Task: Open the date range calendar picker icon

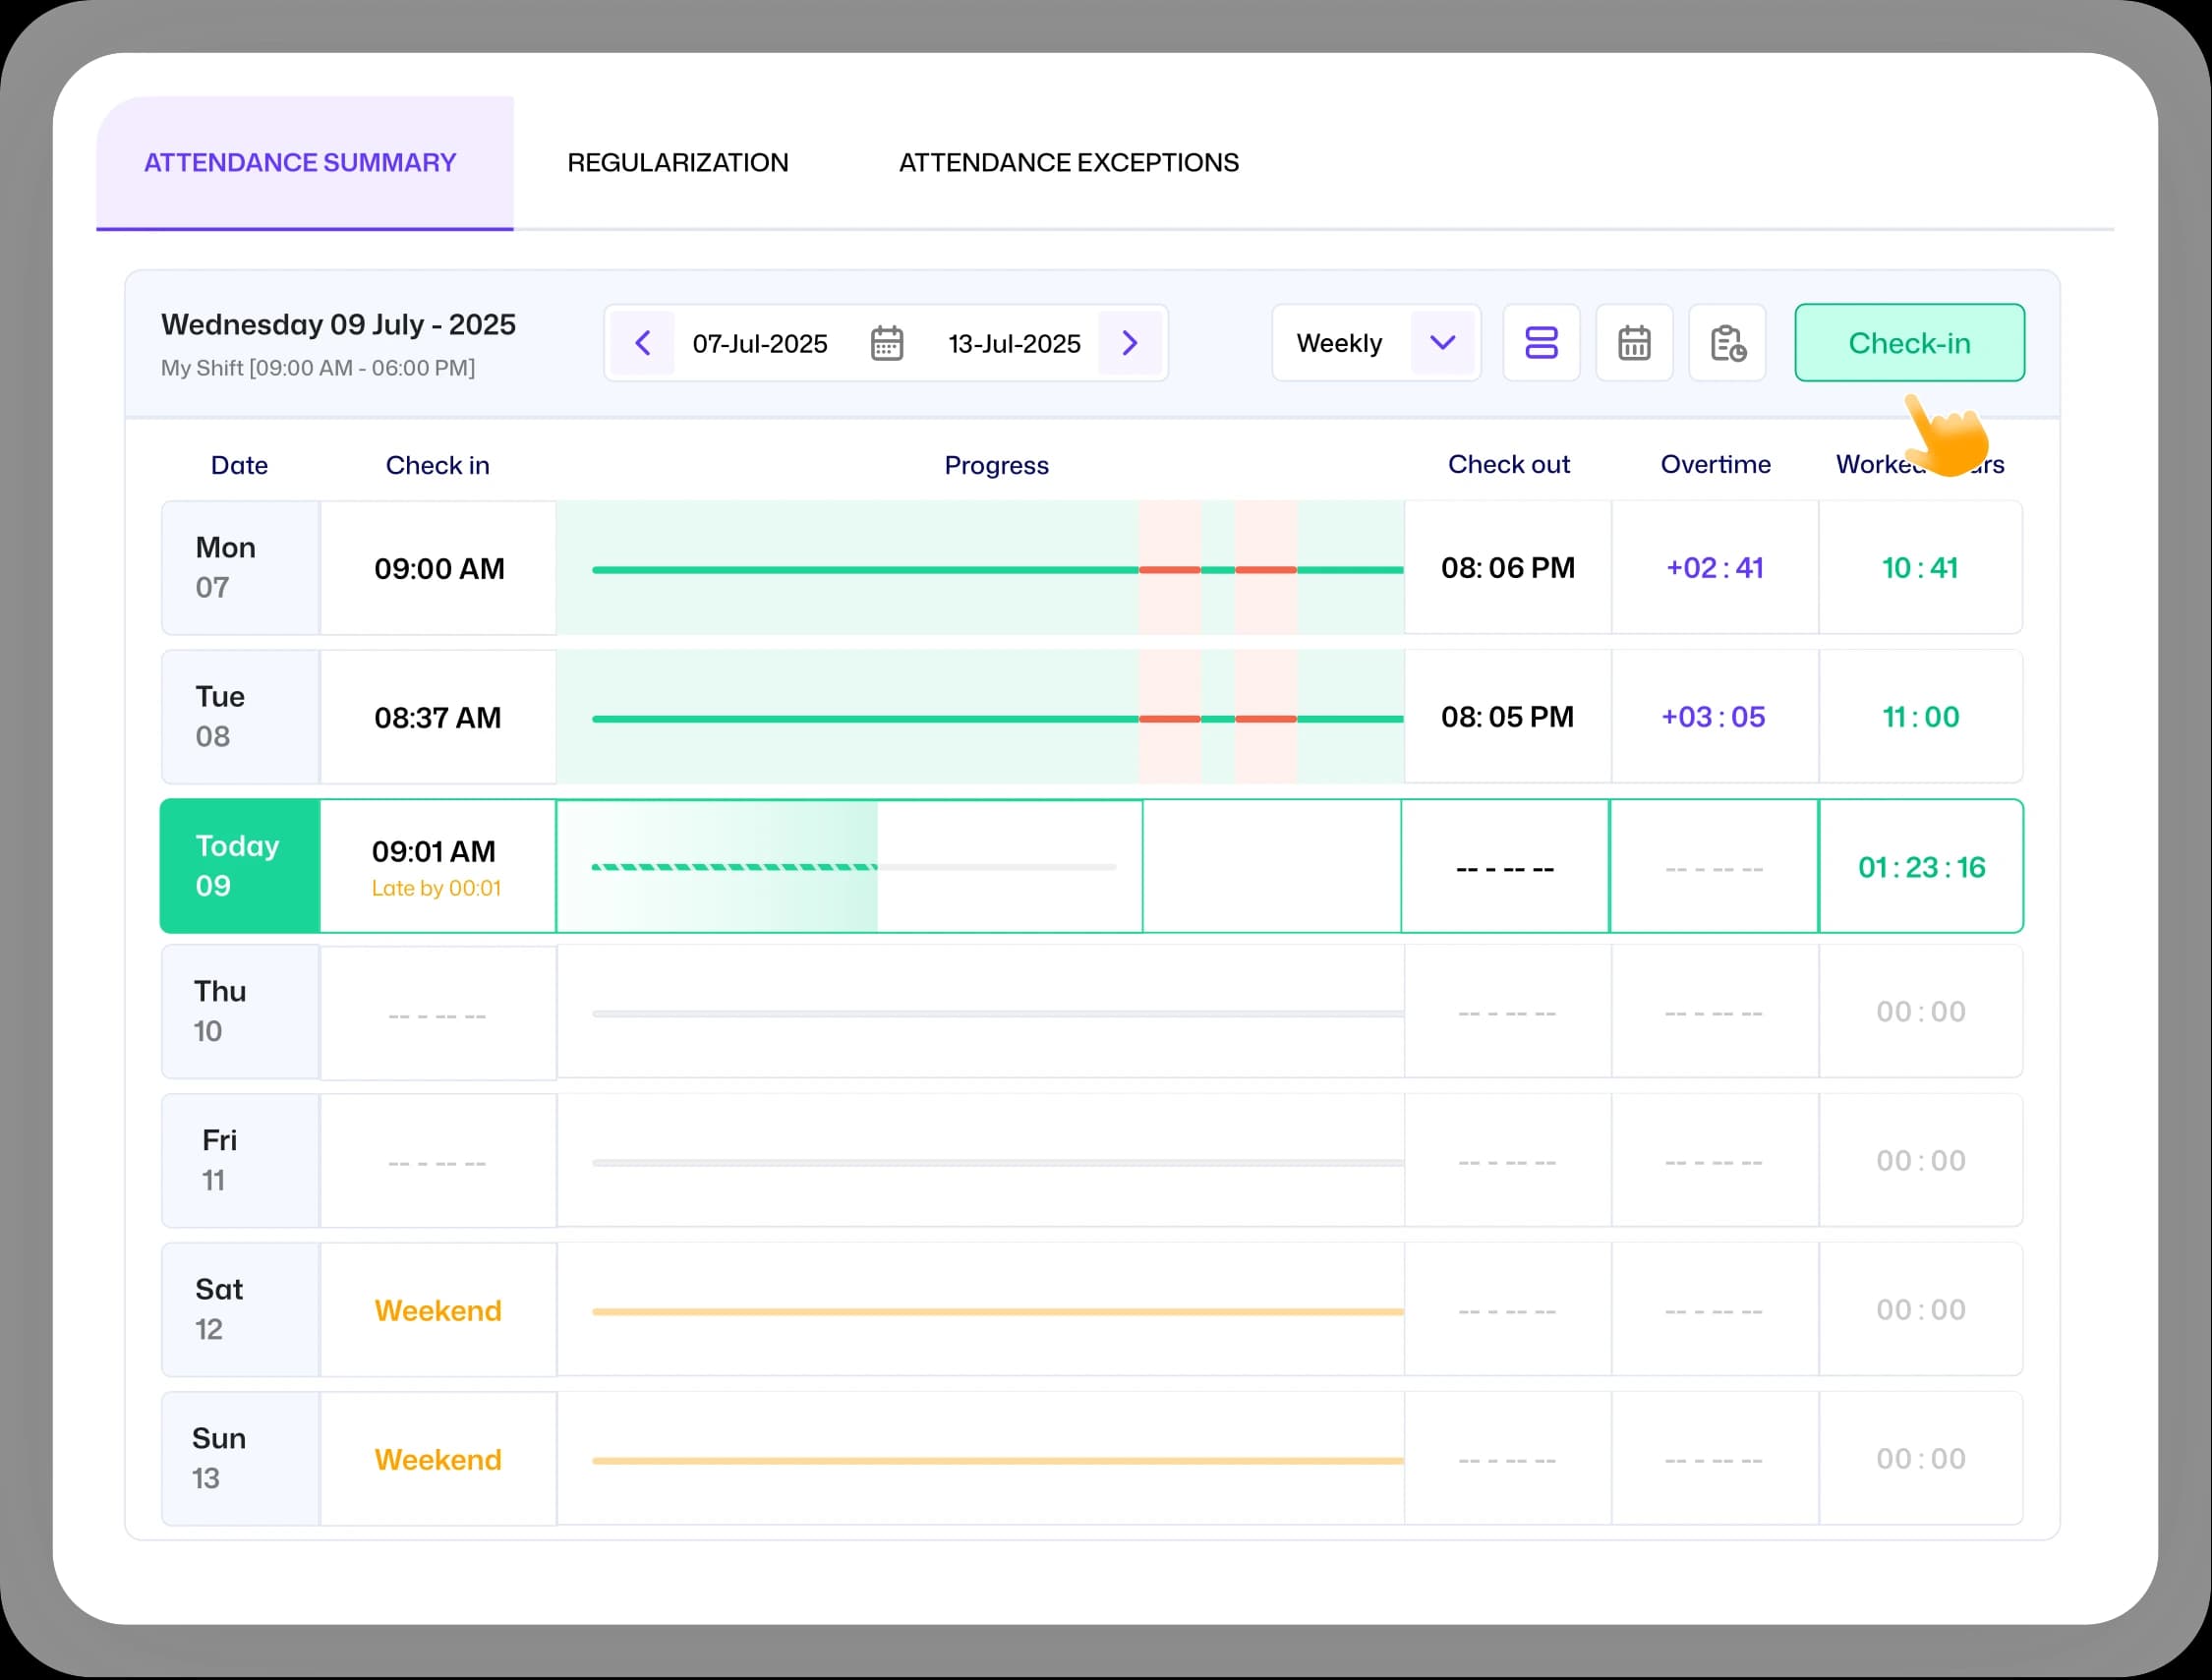Action: pyautogui.click(x=886, y=343)
